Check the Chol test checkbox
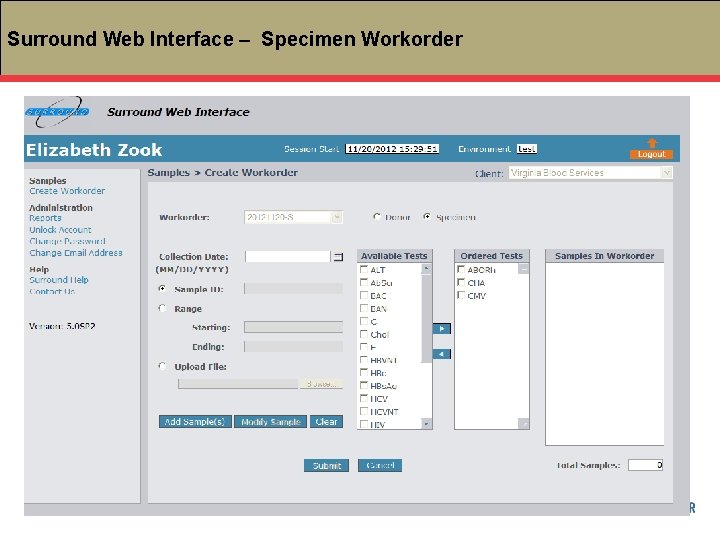The height and width of the screenshot is (540, 720). tap(364, 334)
